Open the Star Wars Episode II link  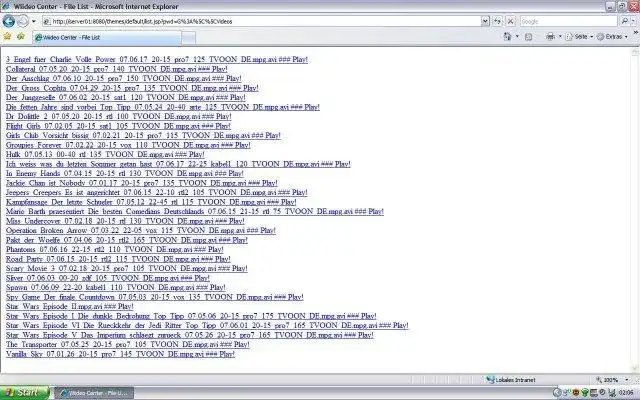pos(70,306)
